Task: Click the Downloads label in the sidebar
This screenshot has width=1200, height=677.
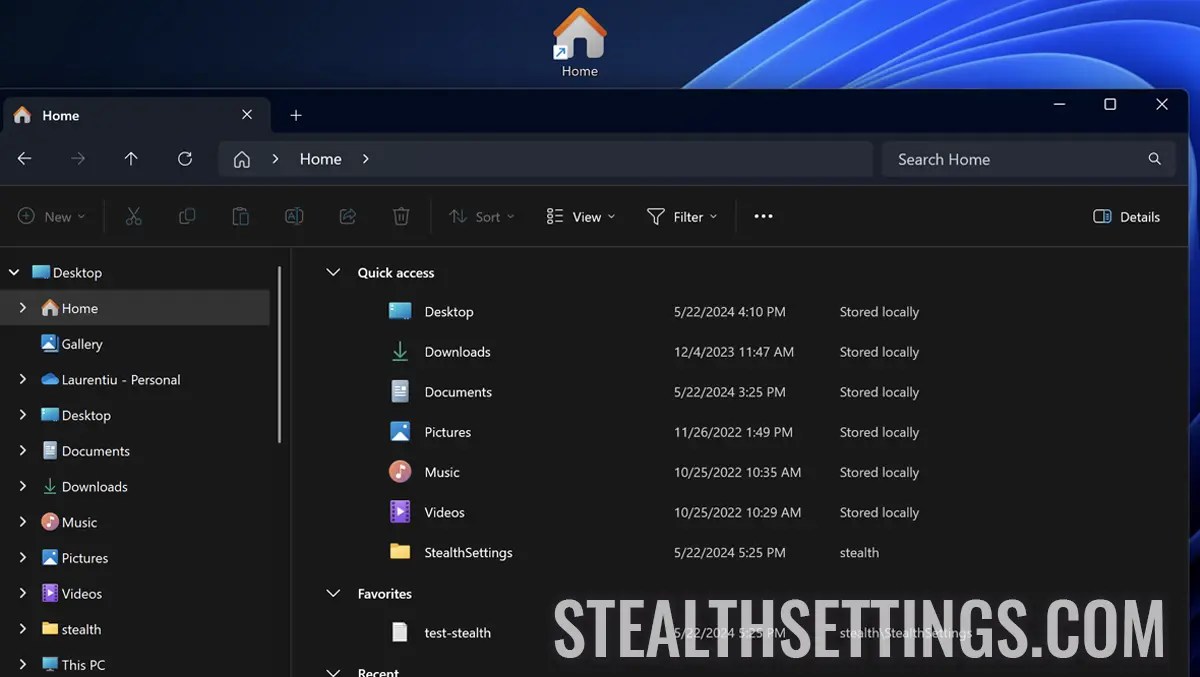Action: coord(95,487)
